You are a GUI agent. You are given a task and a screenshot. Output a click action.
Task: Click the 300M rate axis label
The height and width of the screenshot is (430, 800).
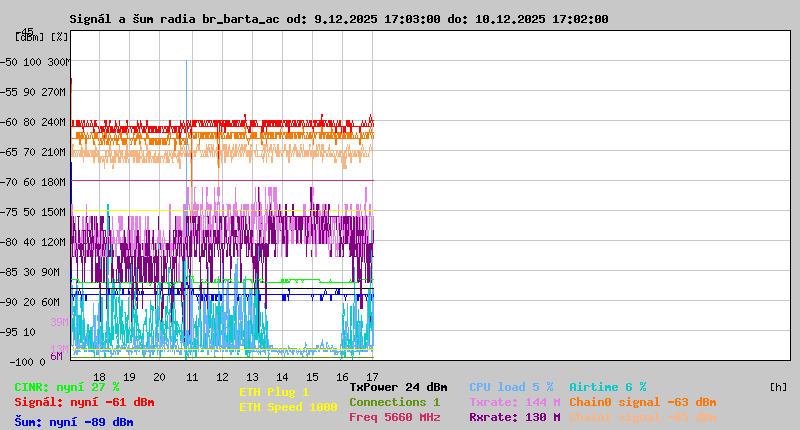click(x=58, y=62)
